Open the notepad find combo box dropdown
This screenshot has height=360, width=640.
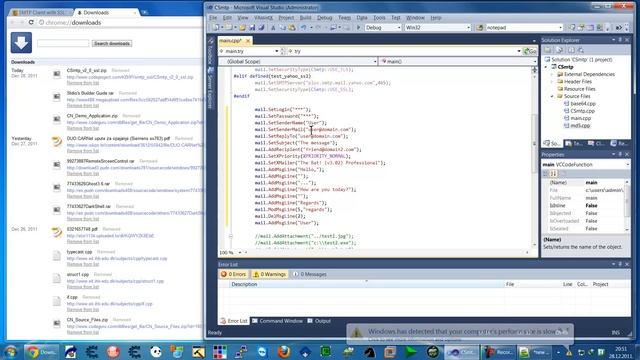(560, 28)
